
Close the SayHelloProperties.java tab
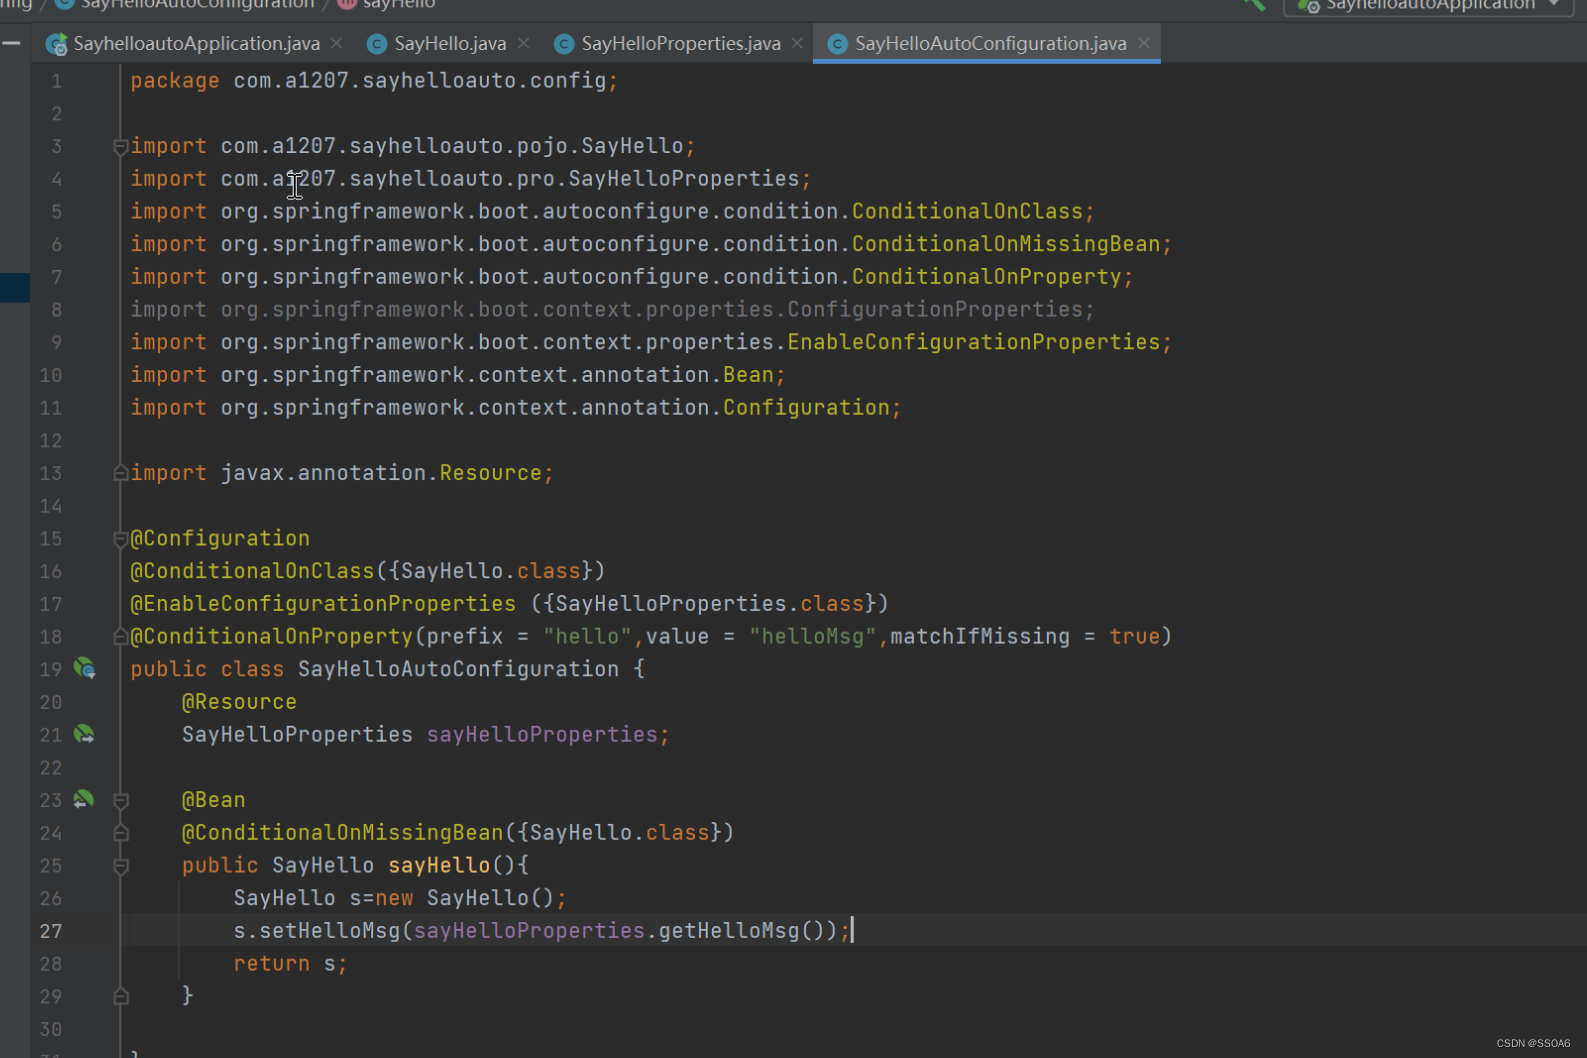click(x=797, y=43)
